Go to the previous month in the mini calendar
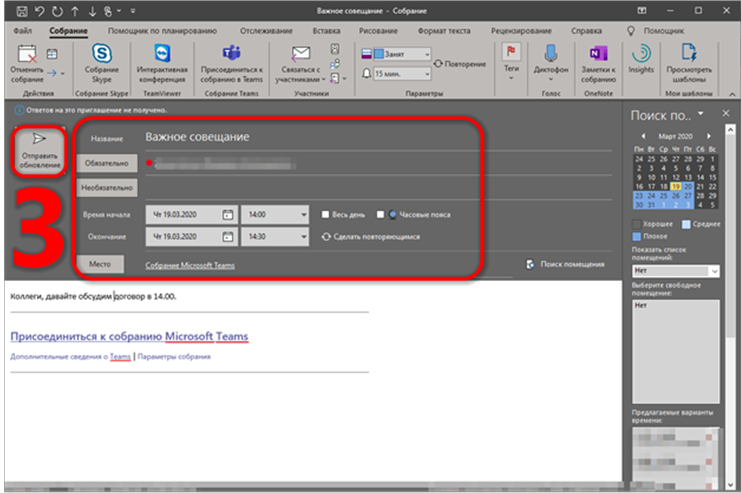Screen dimensions: 741x493 [643, 136]
